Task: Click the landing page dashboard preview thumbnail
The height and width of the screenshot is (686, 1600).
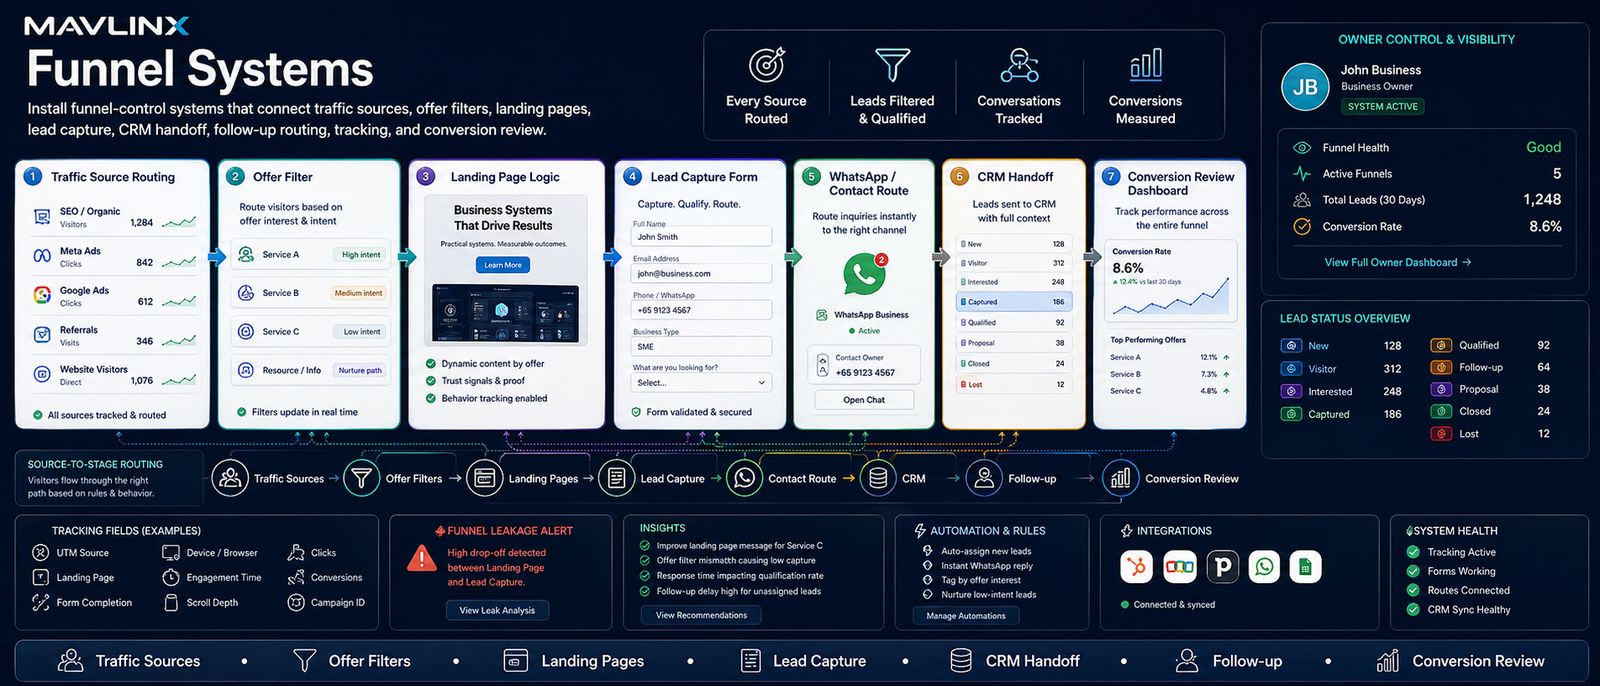Action: tap(504, 316)
